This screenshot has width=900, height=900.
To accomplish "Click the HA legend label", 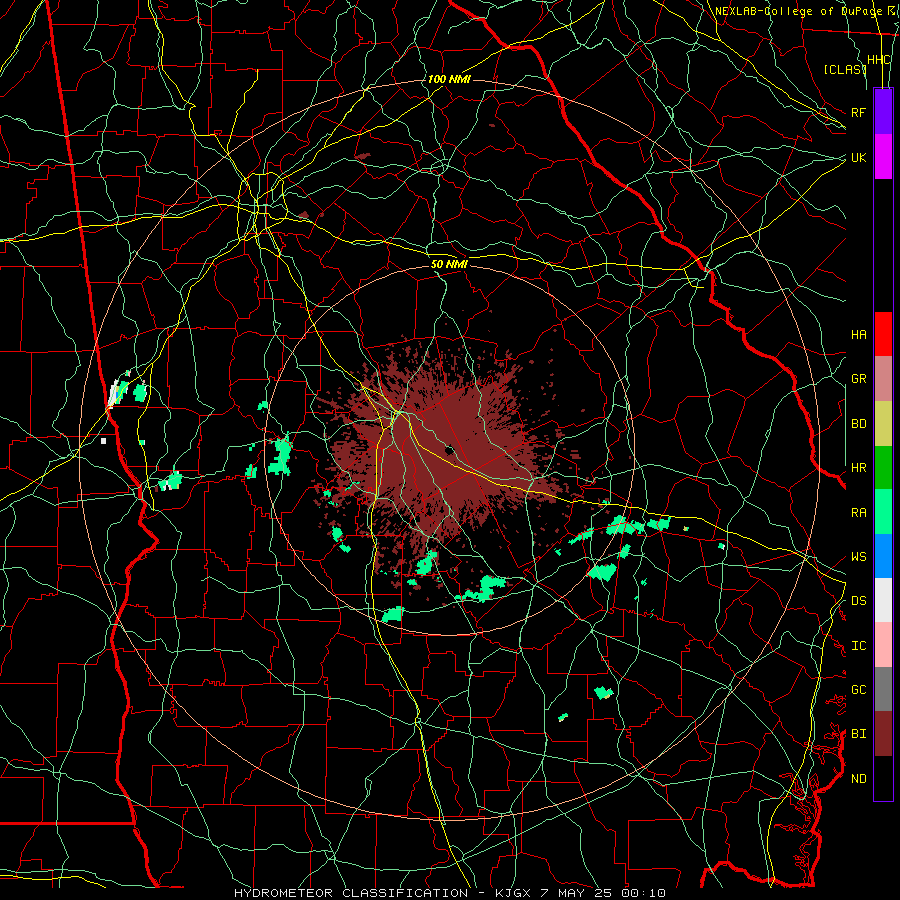I will pyautogui.click(x=858, y=335).
